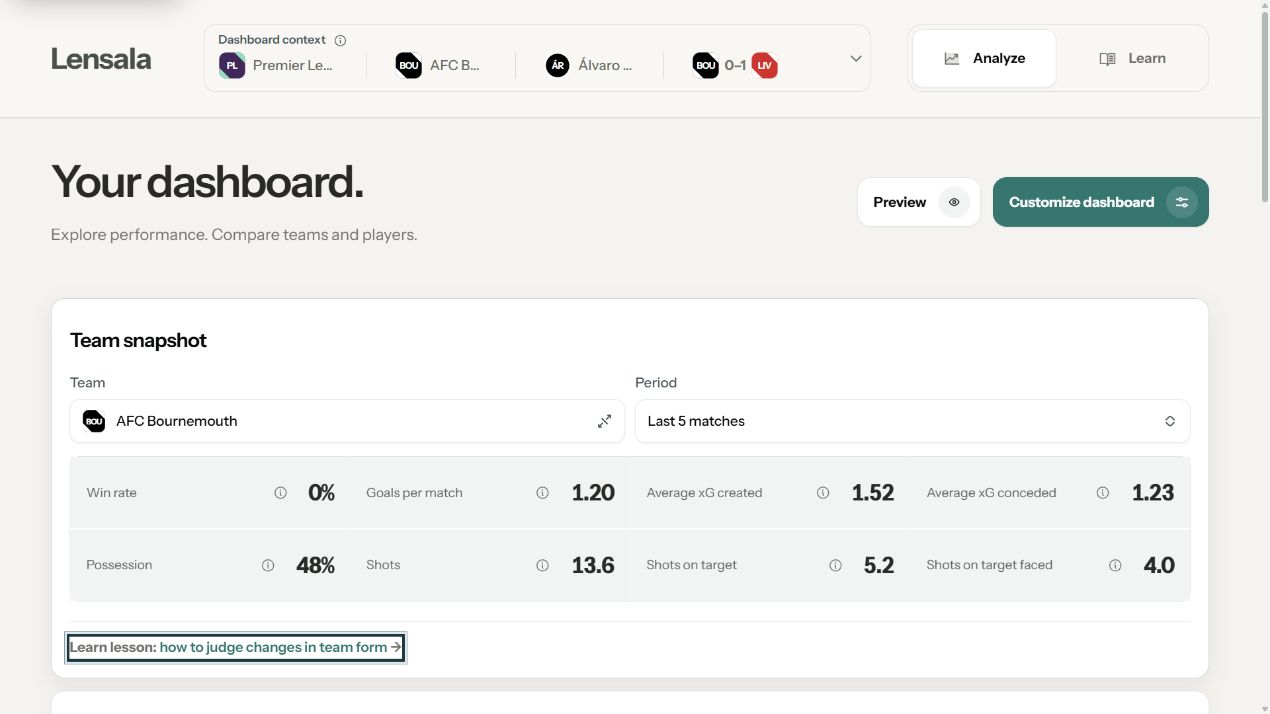Click the Goals per match info icon
Screen dimensions: 1270x714
542,493
